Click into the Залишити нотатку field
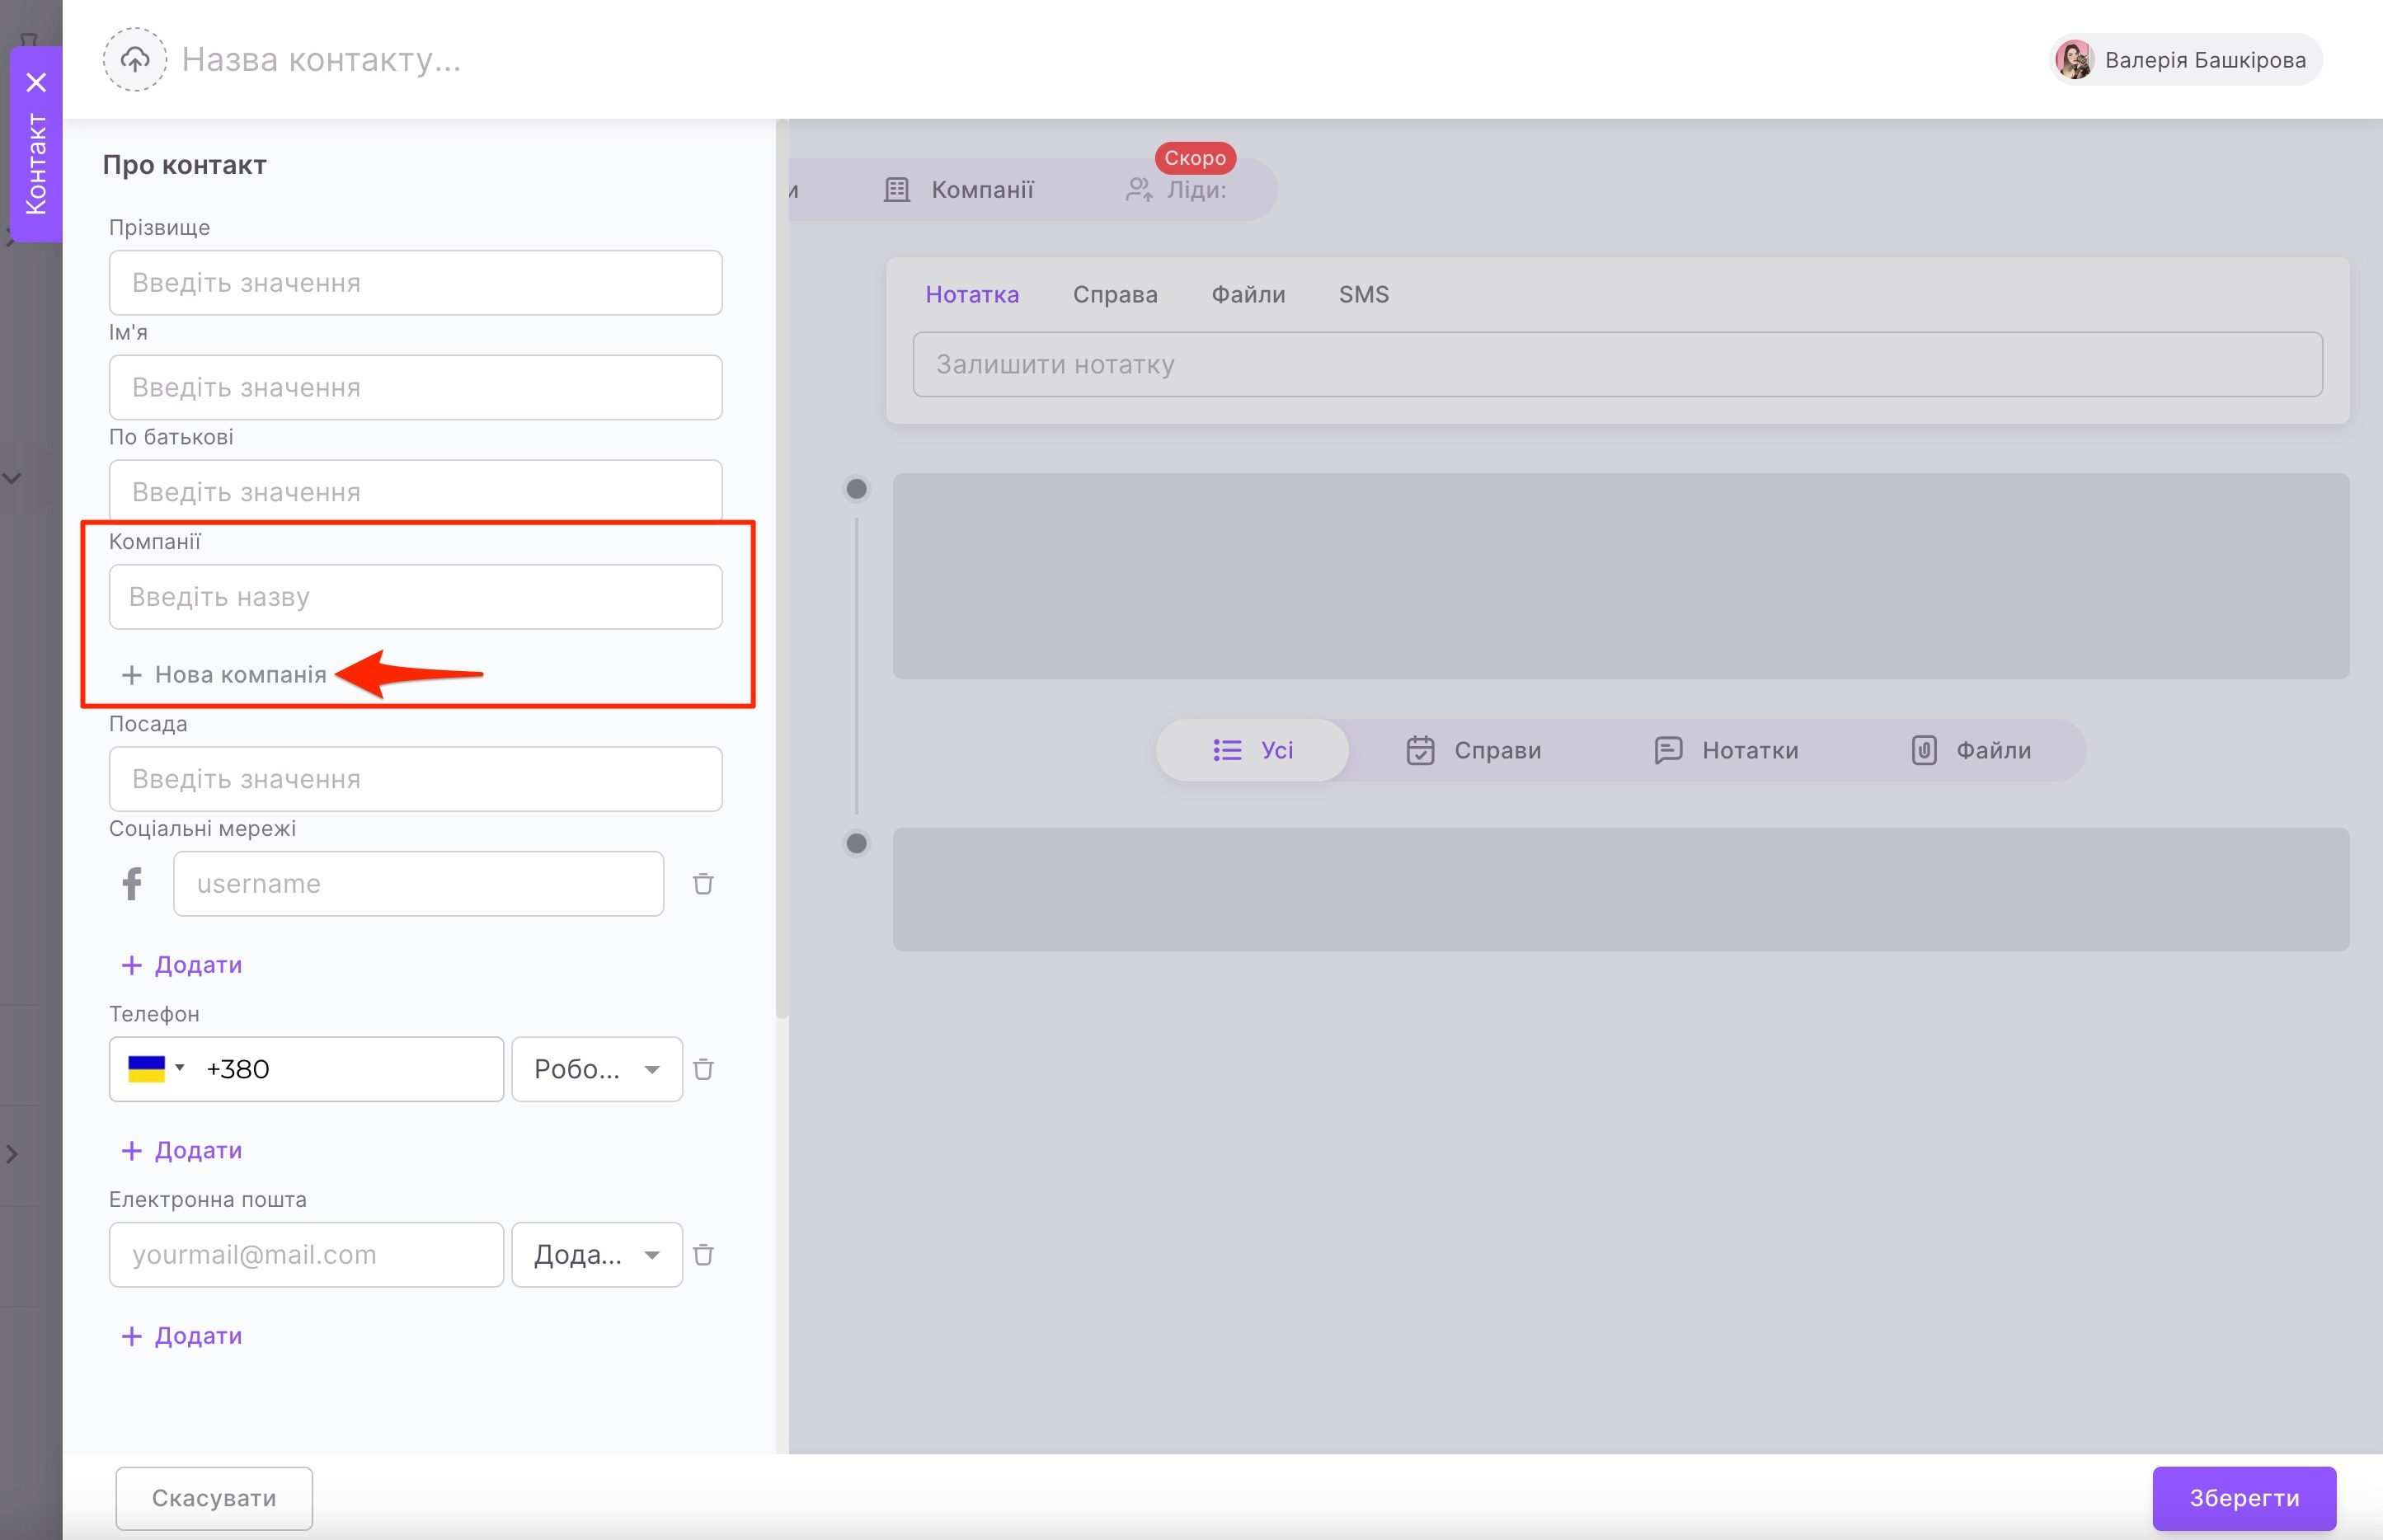This screenshot has height=1540, width=2383. tap(1616, 365)
